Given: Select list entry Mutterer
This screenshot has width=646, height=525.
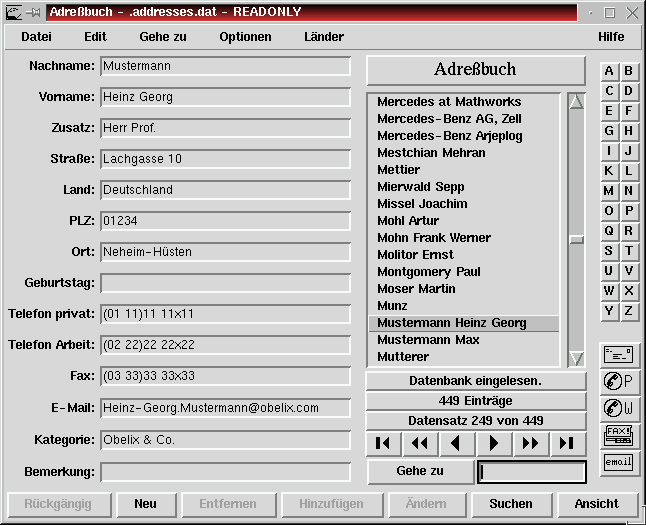Looking at the screenshot, I should [464, 357].
